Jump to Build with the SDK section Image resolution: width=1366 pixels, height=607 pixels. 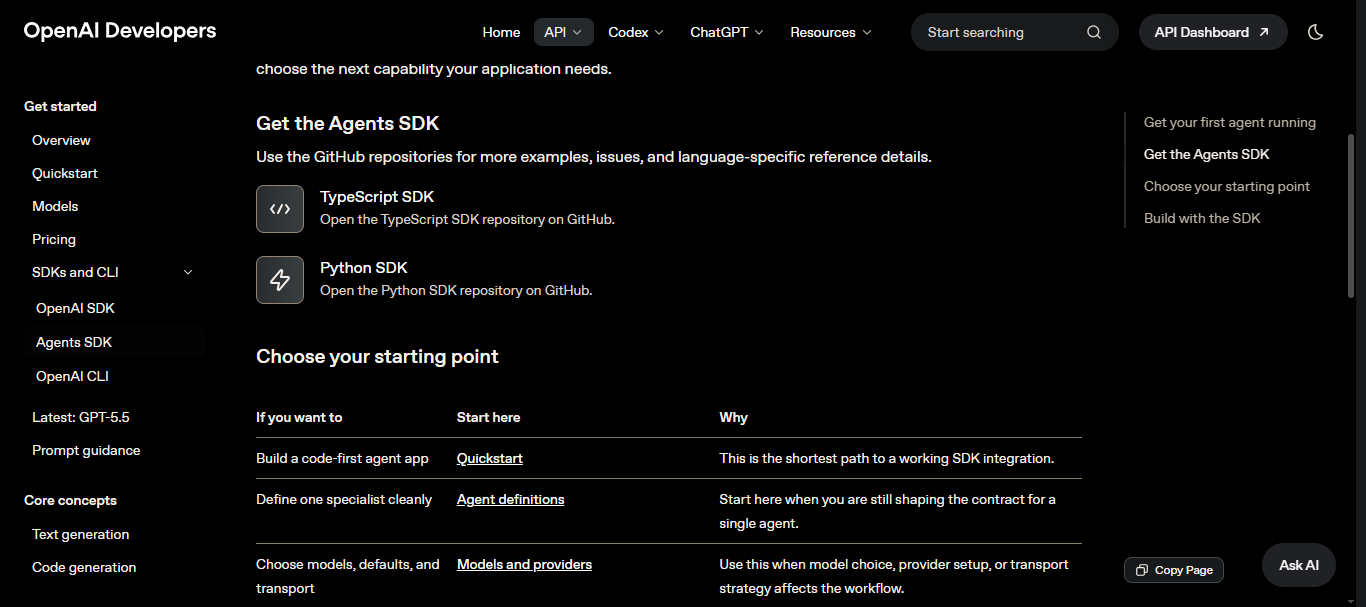[x=1202, y=218]
